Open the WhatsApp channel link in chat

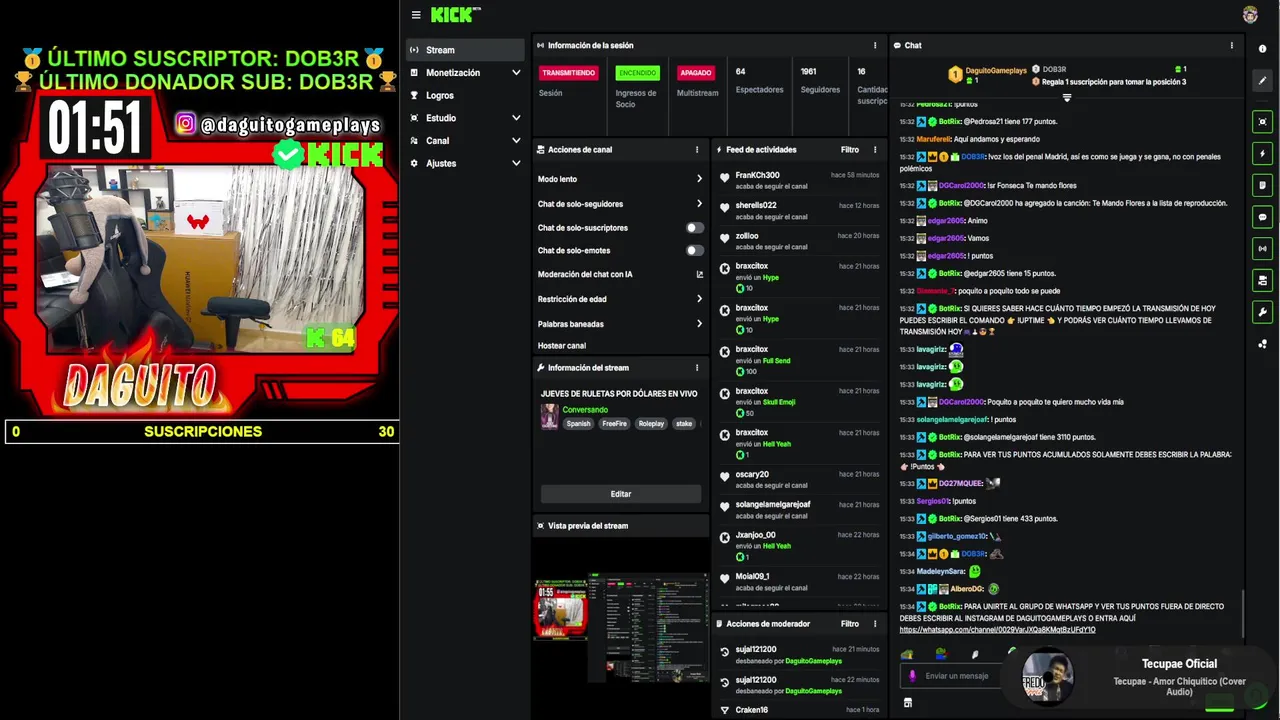(997, 630)
